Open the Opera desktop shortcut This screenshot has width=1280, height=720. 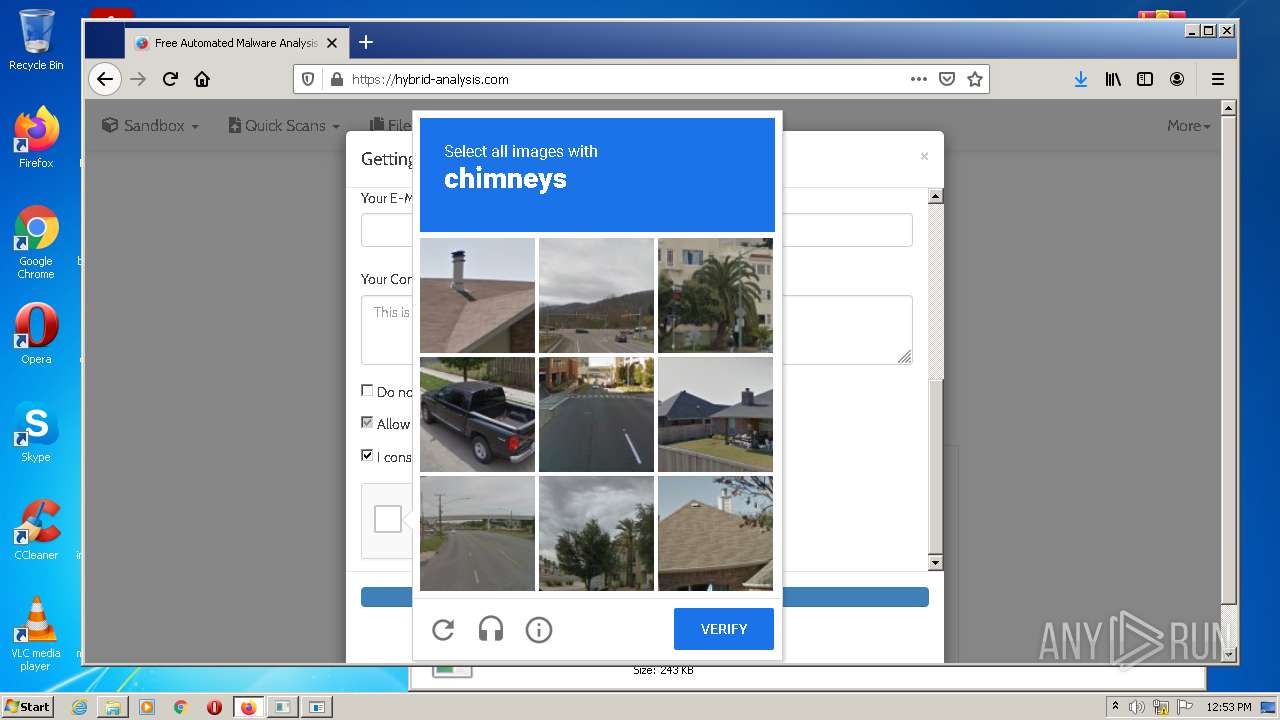pyautogui.click(x=36, y=333)
